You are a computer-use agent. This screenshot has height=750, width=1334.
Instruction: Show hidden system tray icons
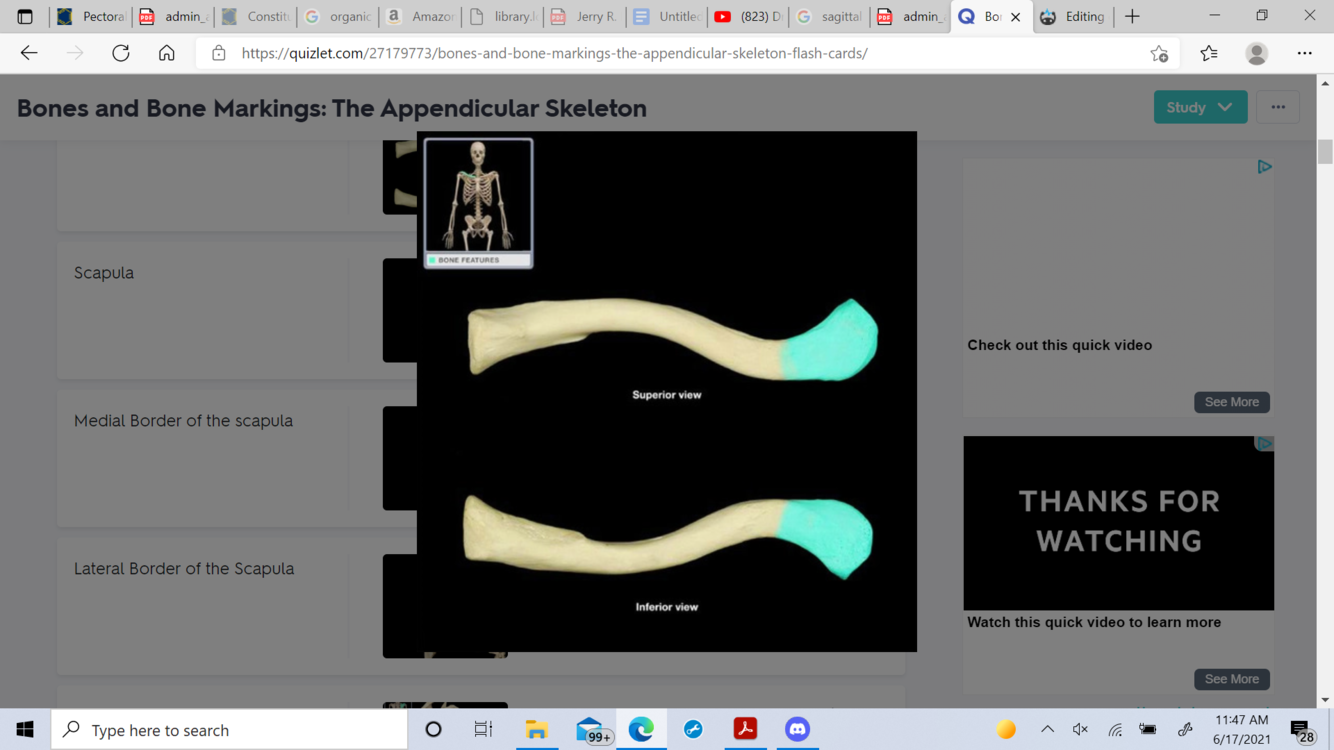coord(1047,730)
